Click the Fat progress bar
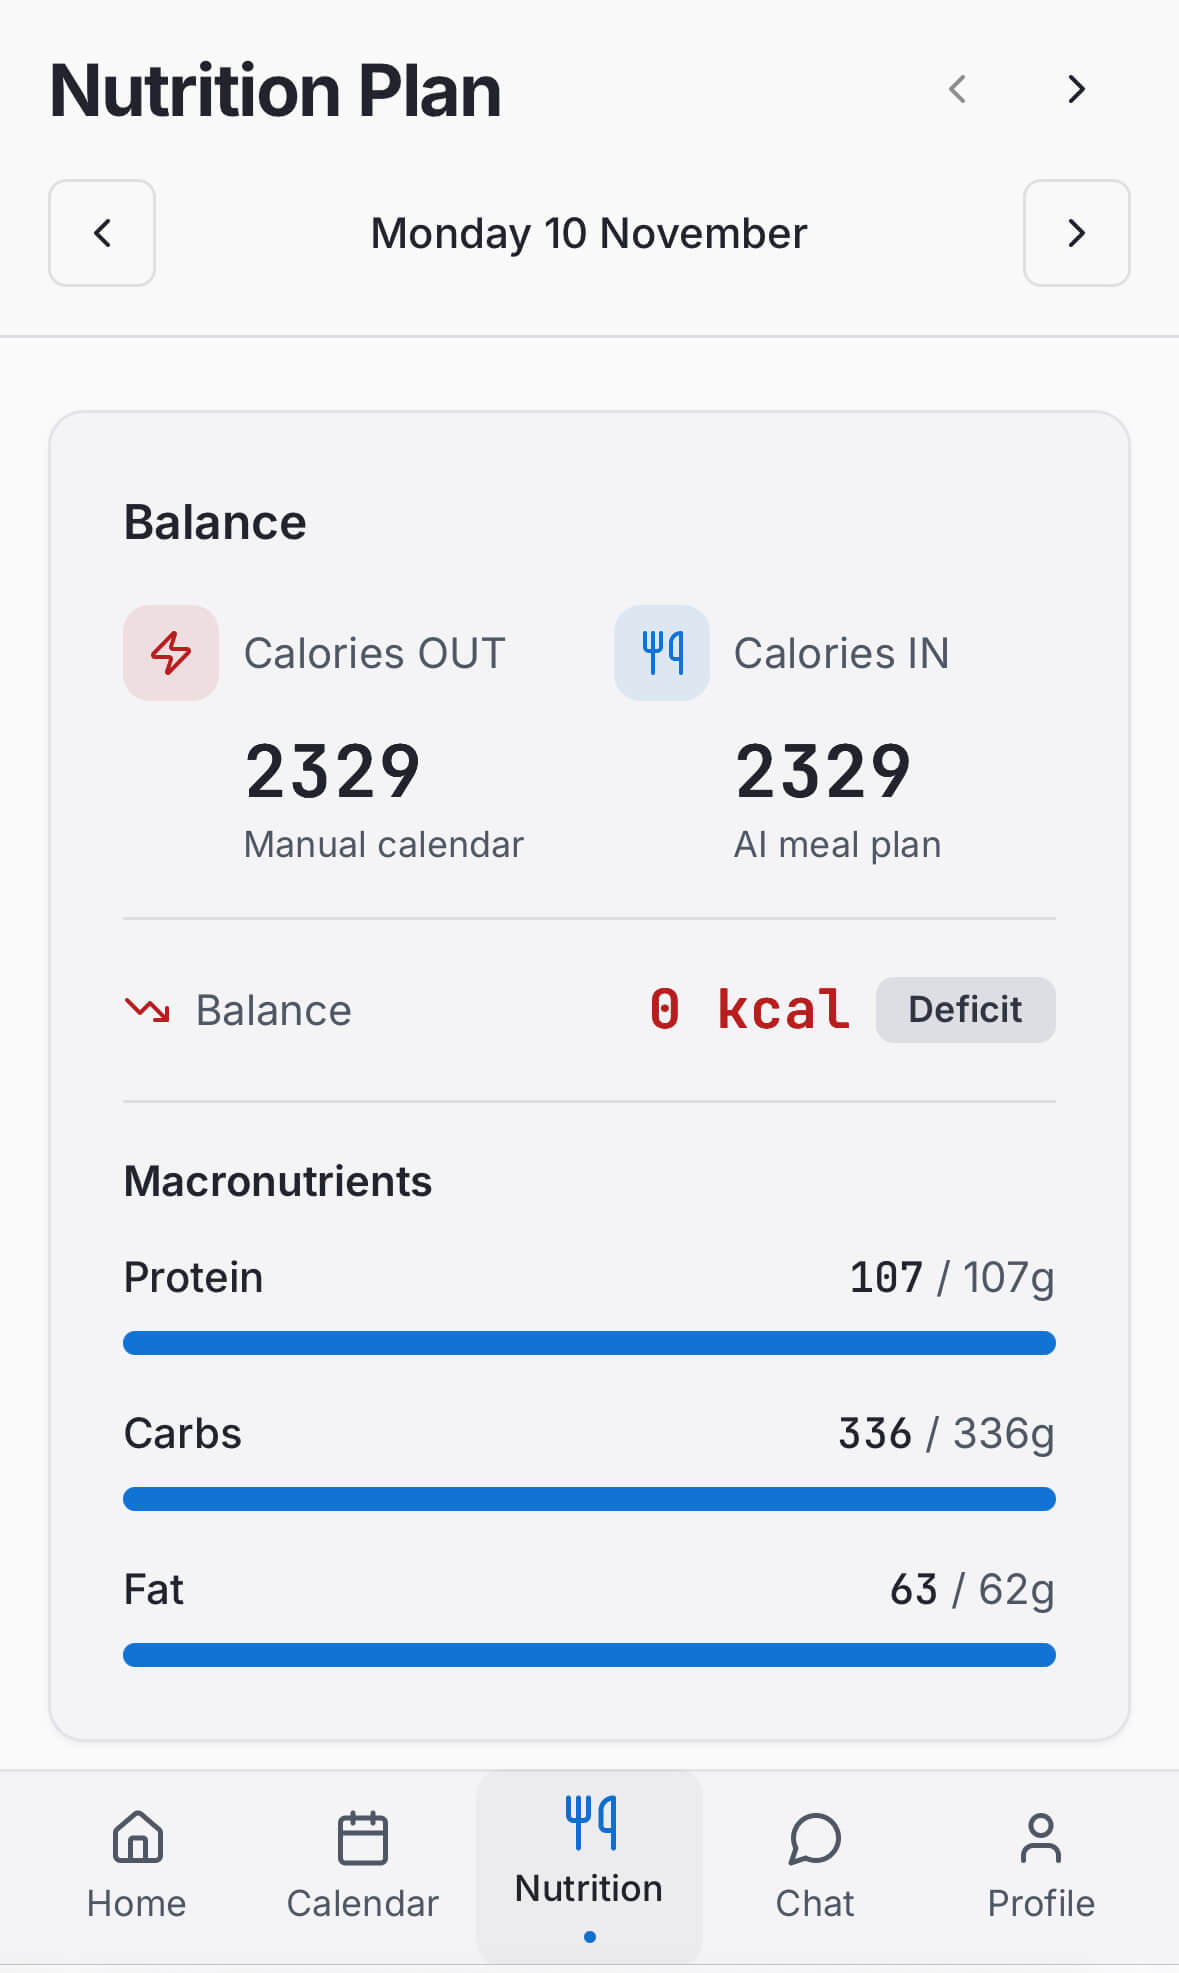This screenshot has width=1179, height=1973. pyautogui.click(x=589, y=1655)
